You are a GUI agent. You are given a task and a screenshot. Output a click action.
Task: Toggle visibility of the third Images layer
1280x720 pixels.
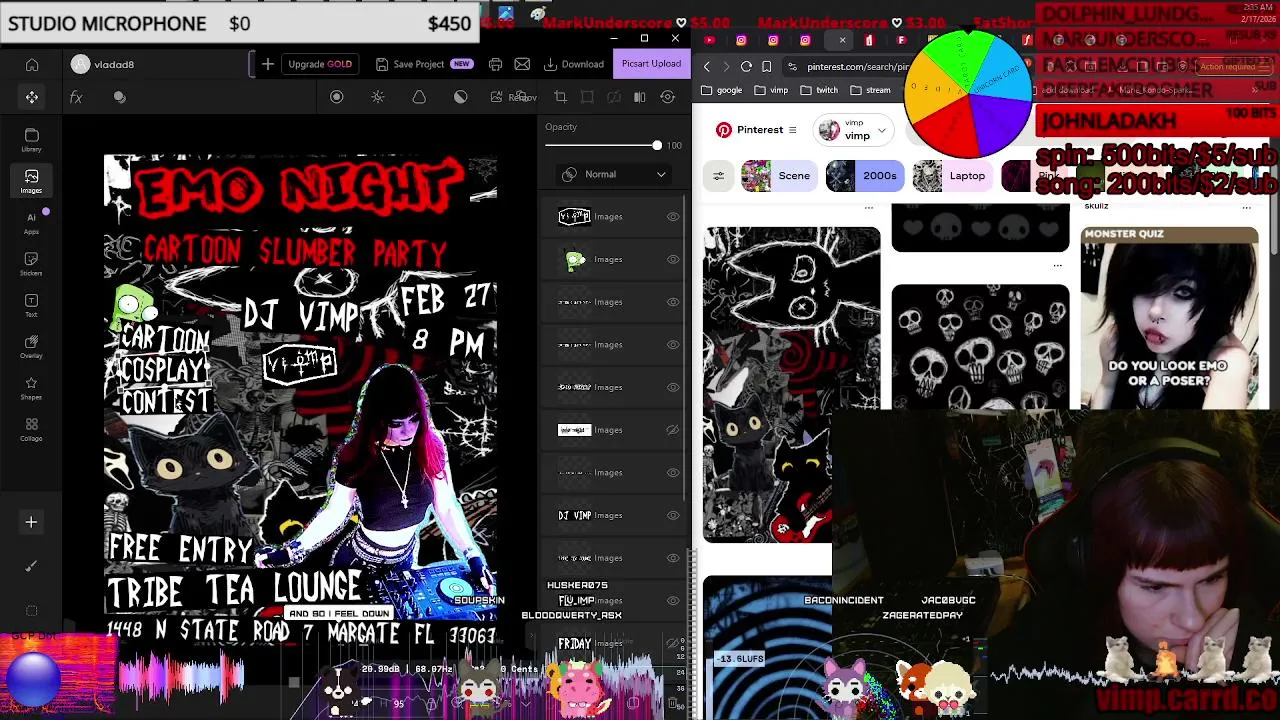673,302
